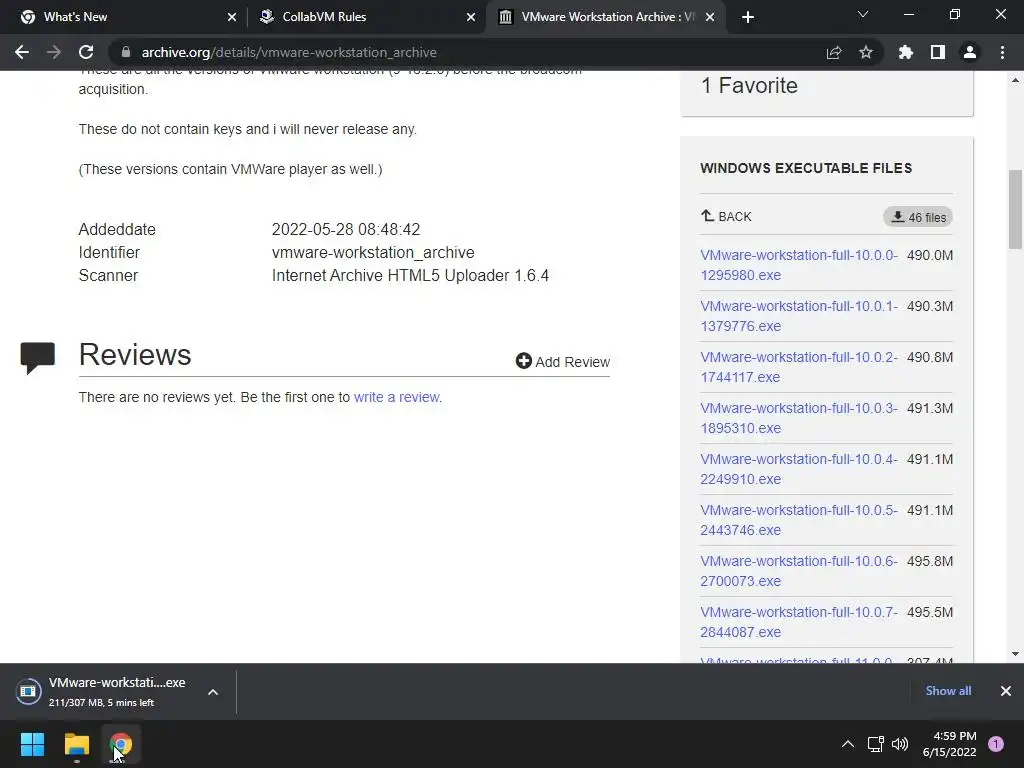Go back to the previous page
Screen dimensions: 1024x768
22,52
